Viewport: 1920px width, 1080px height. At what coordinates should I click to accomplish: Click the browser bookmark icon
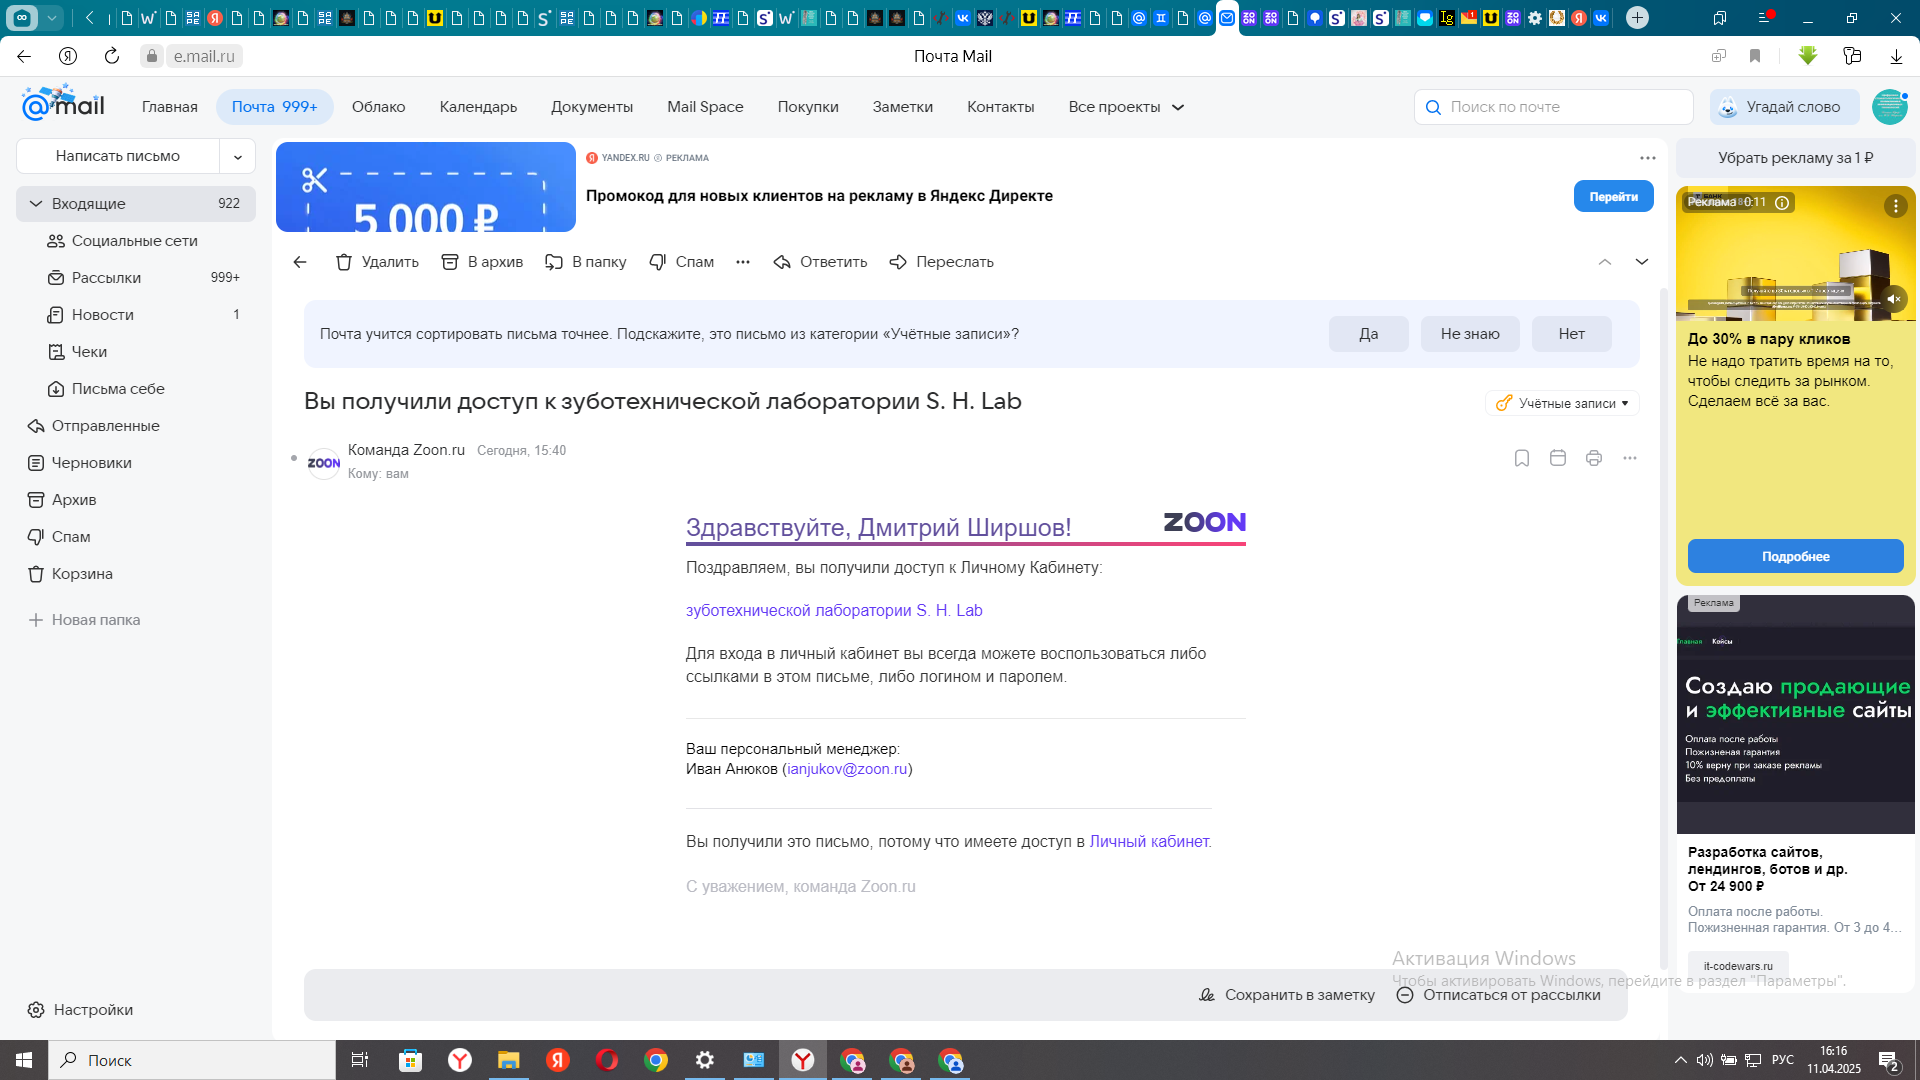(x=1755, y=56)
